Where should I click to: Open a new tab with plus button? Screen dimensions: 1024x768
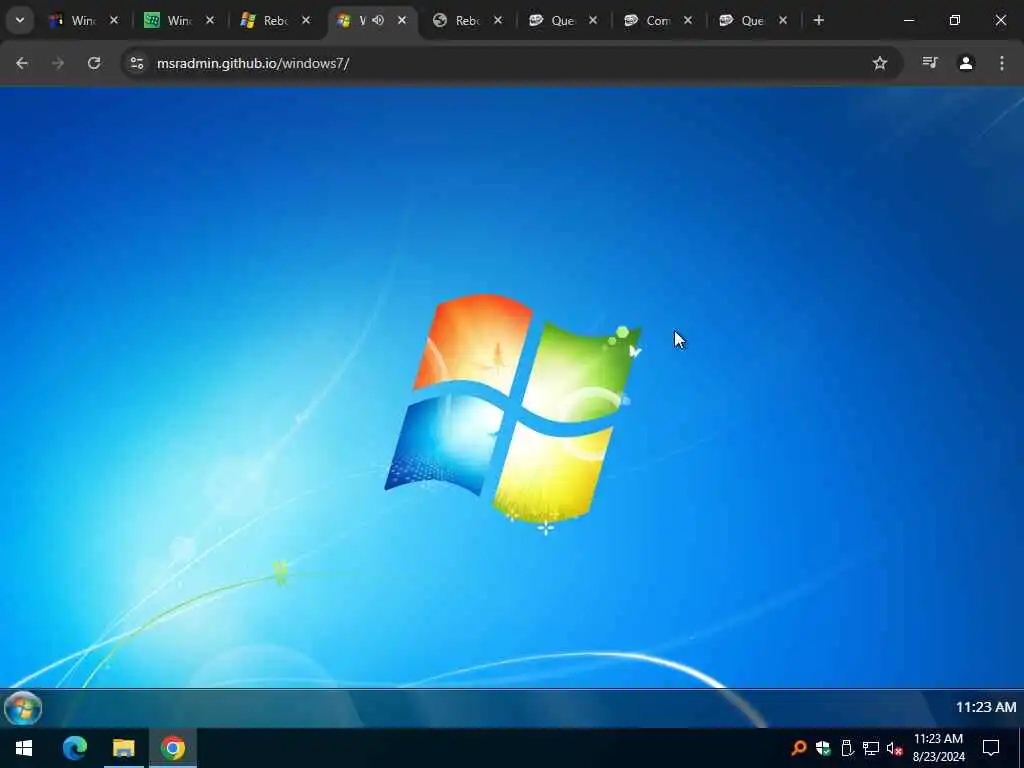pos(818,21)
